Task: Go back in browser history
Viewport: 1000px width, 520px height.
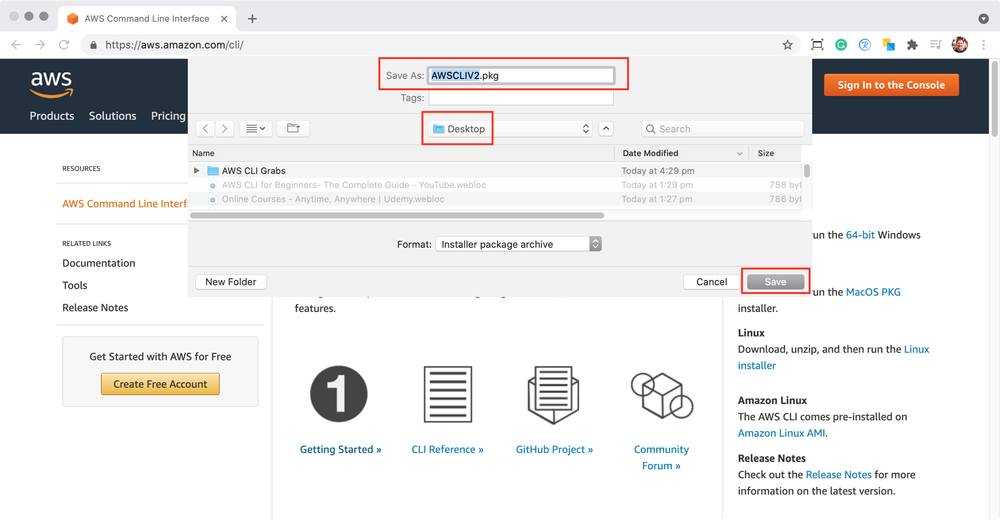Action: [17, 45]
